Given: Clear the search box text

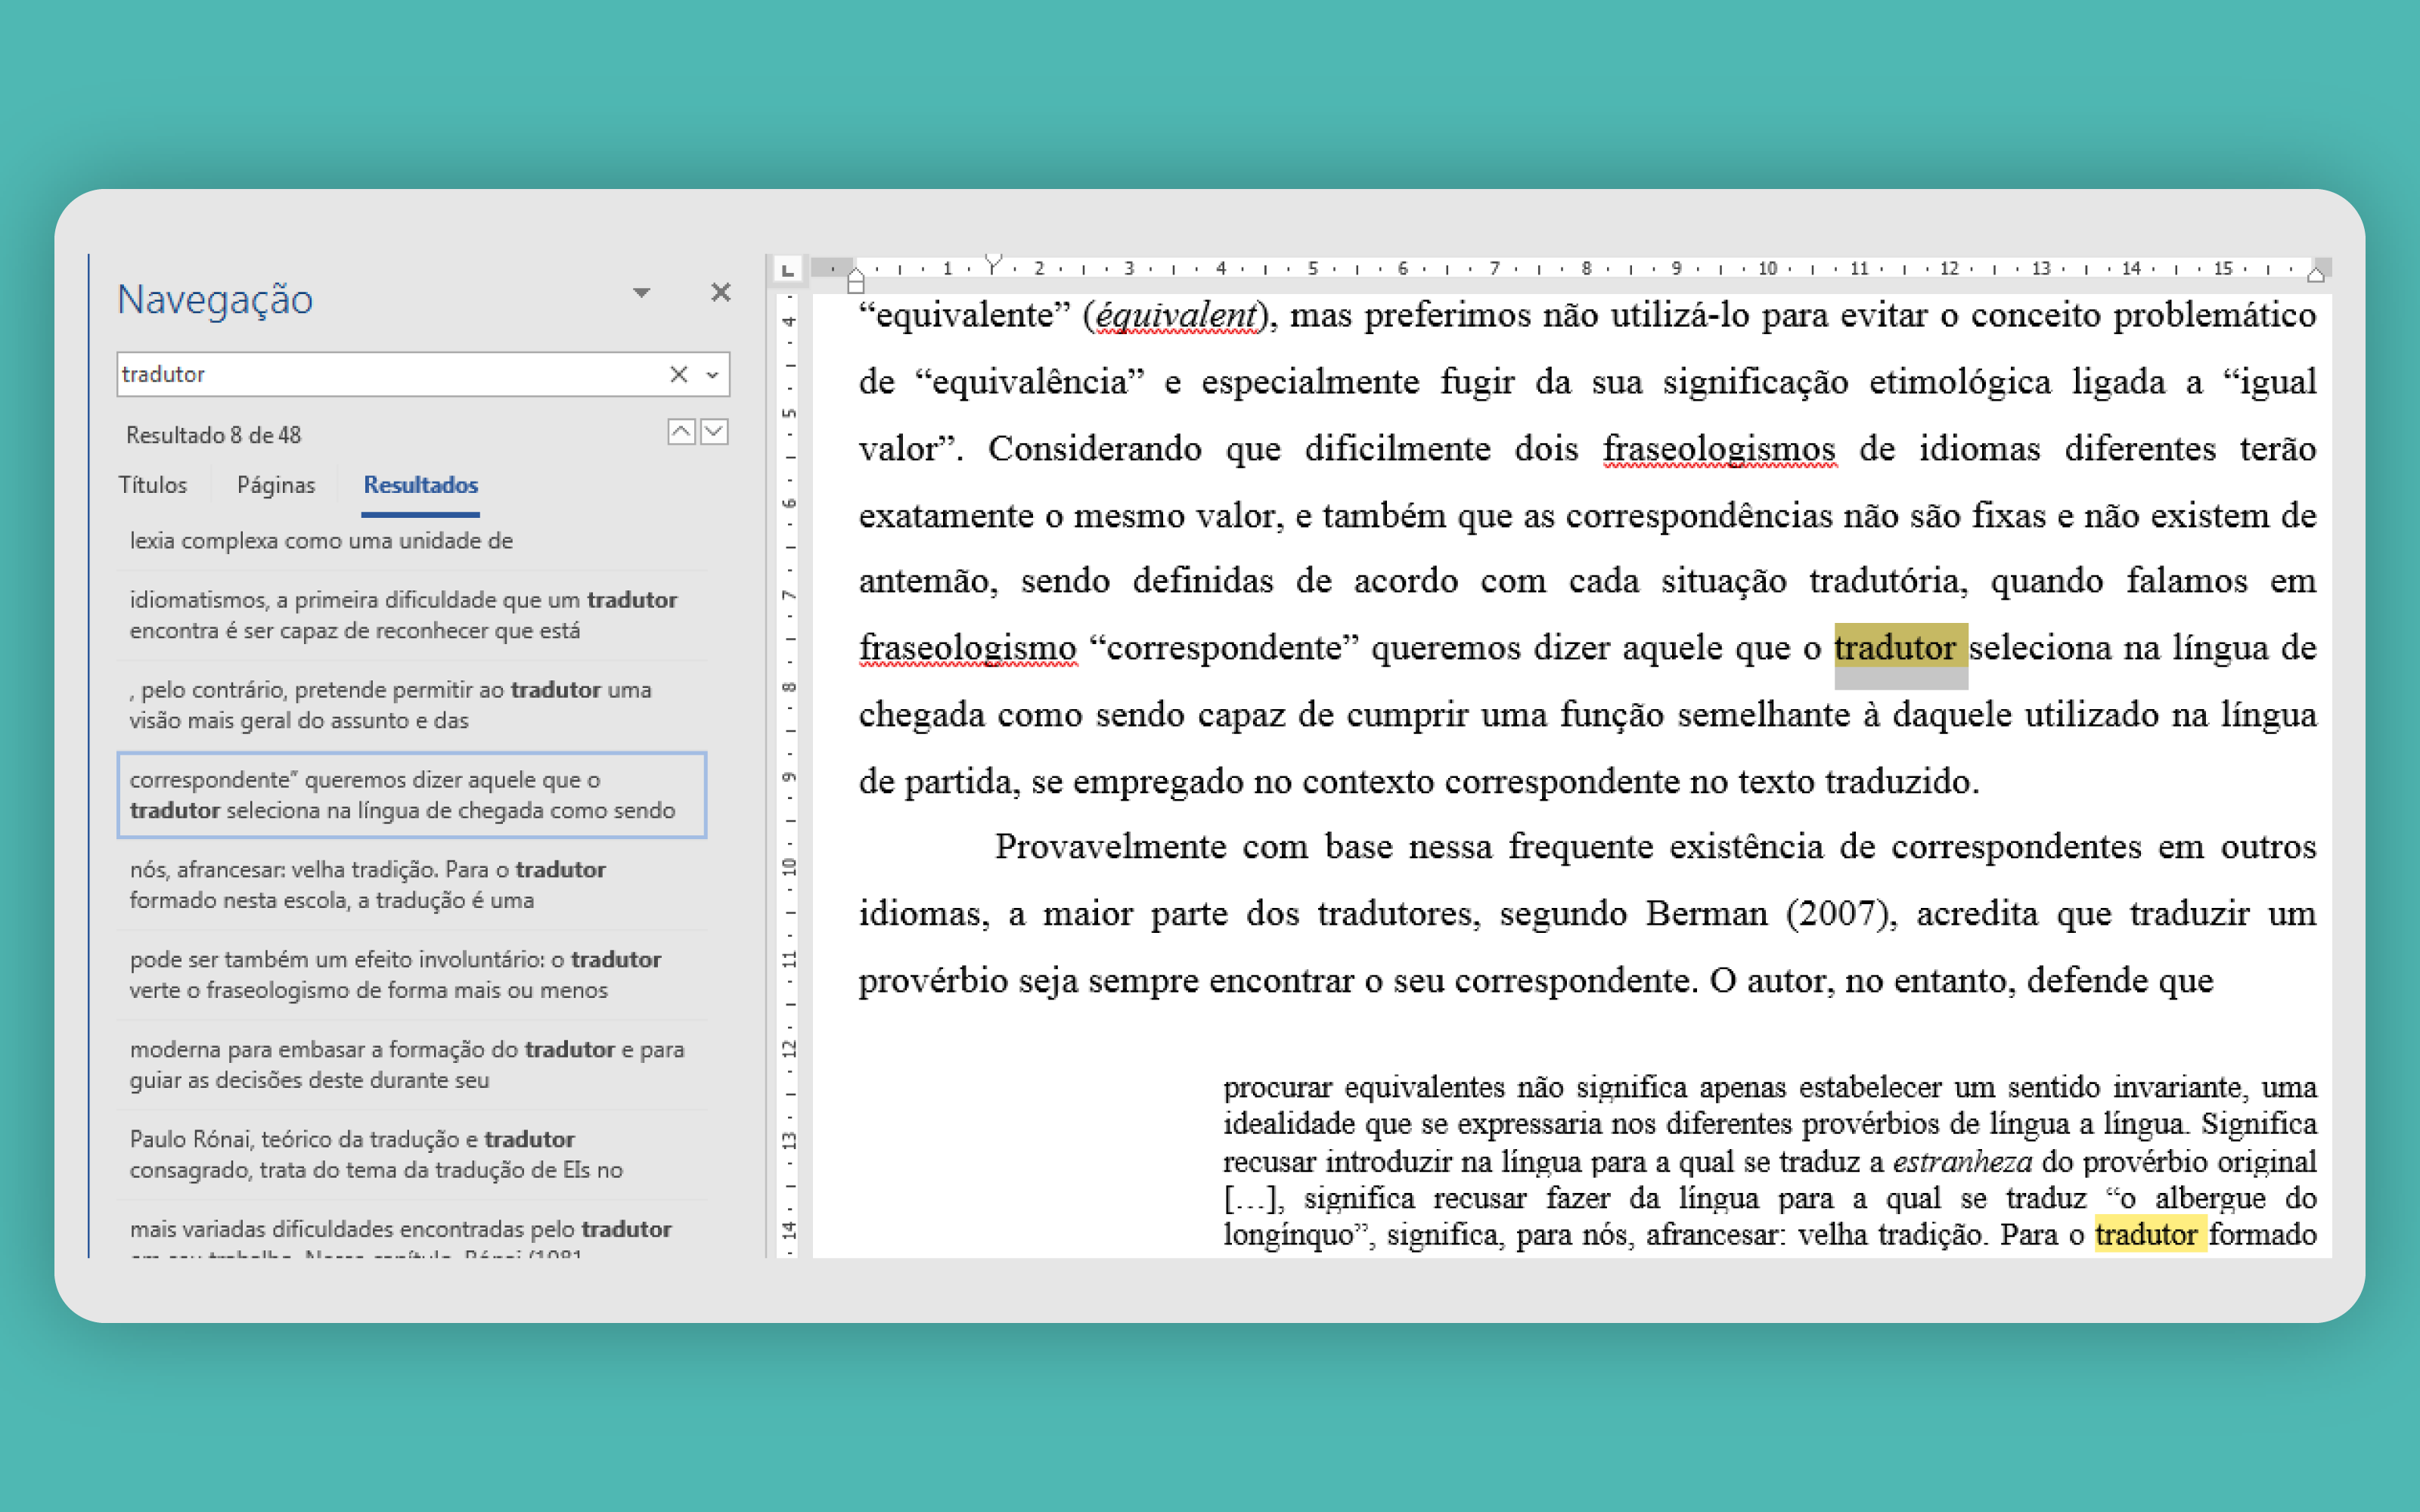Looking at the screenshot, I should point(678,374).
